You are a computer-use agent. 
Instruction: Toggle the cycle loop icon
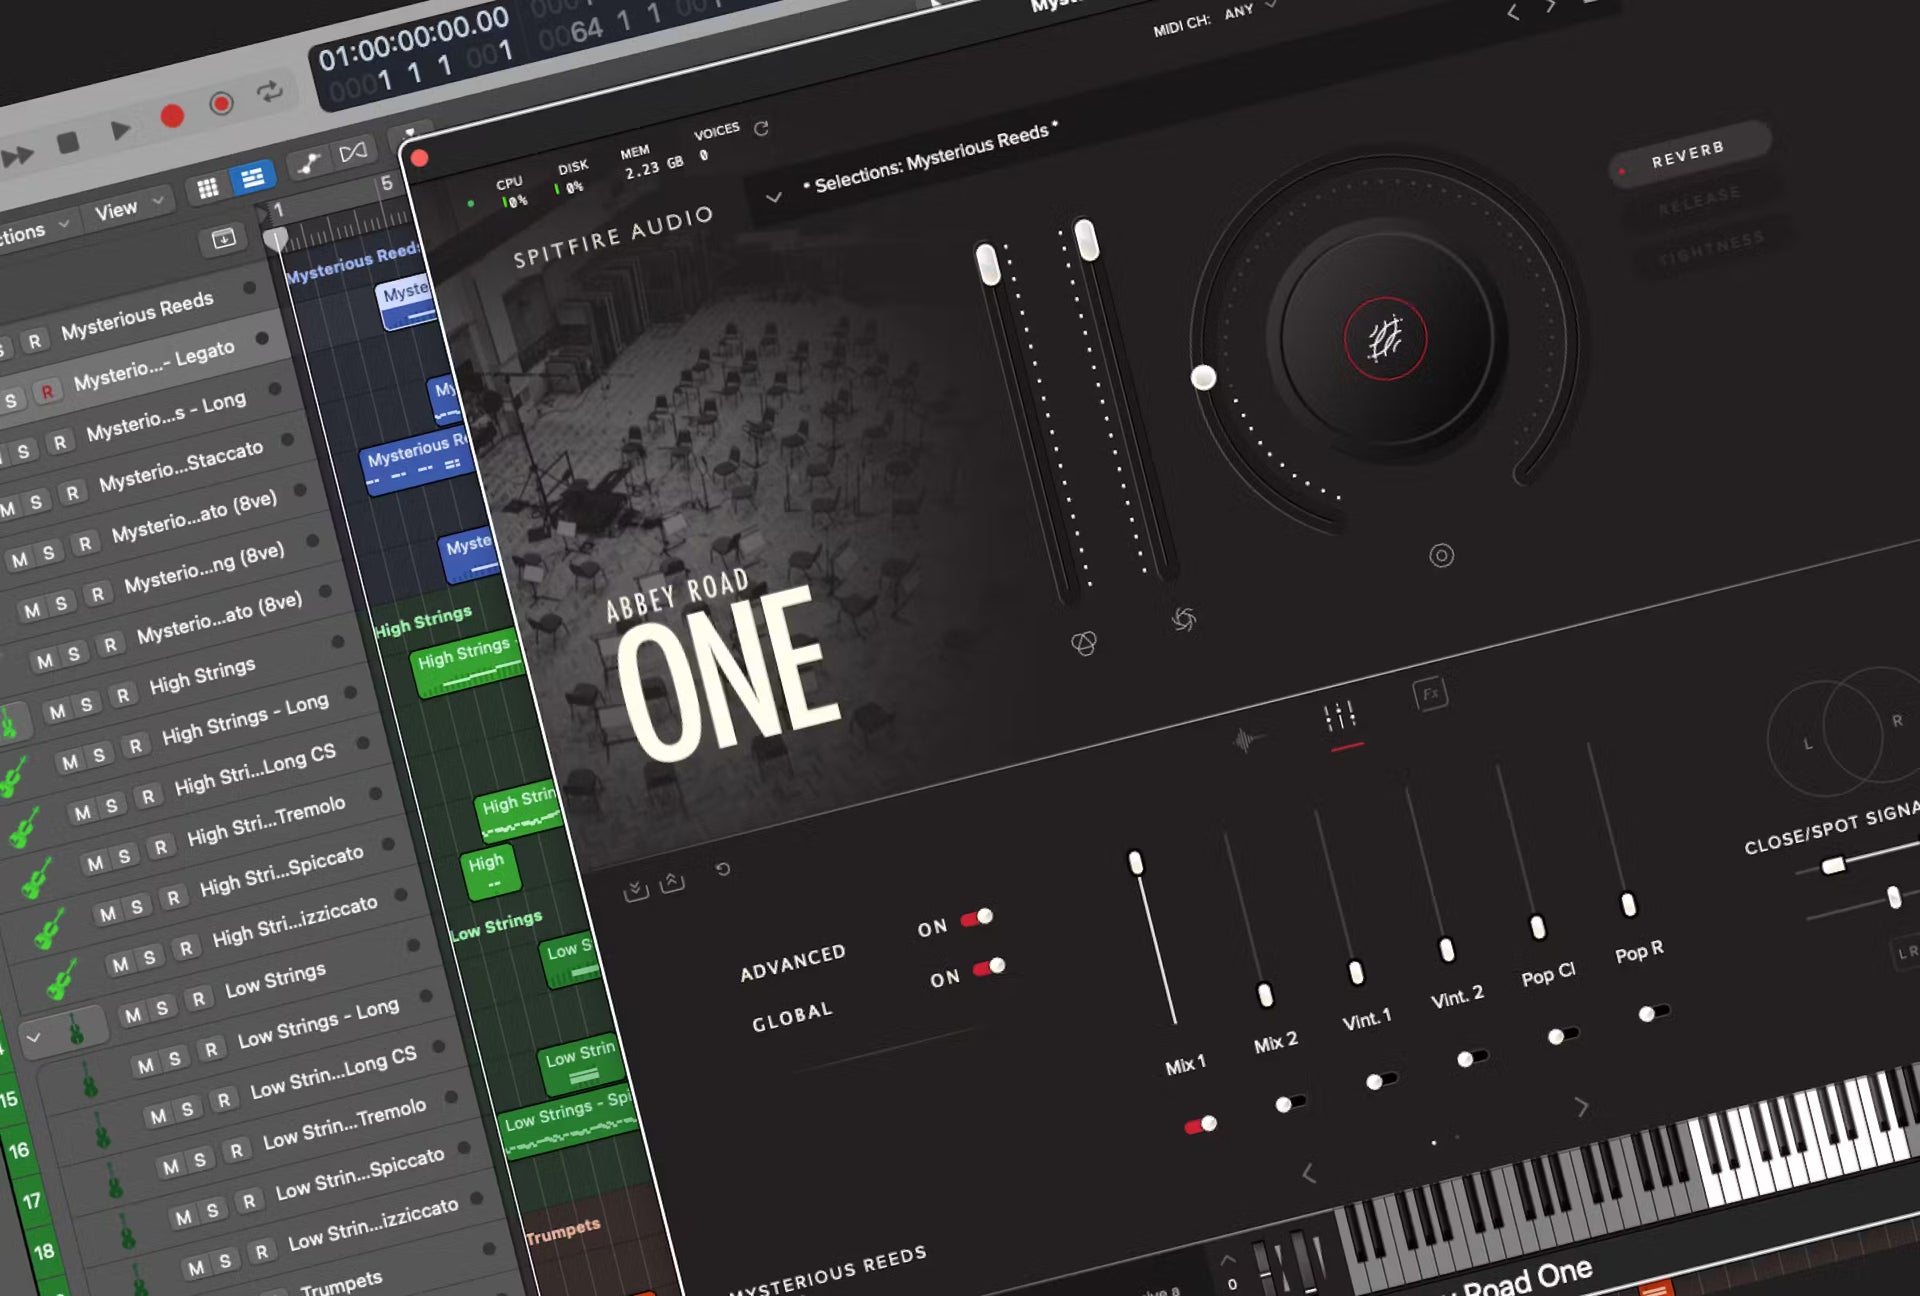pyautogui.click(x=269, y=92)
